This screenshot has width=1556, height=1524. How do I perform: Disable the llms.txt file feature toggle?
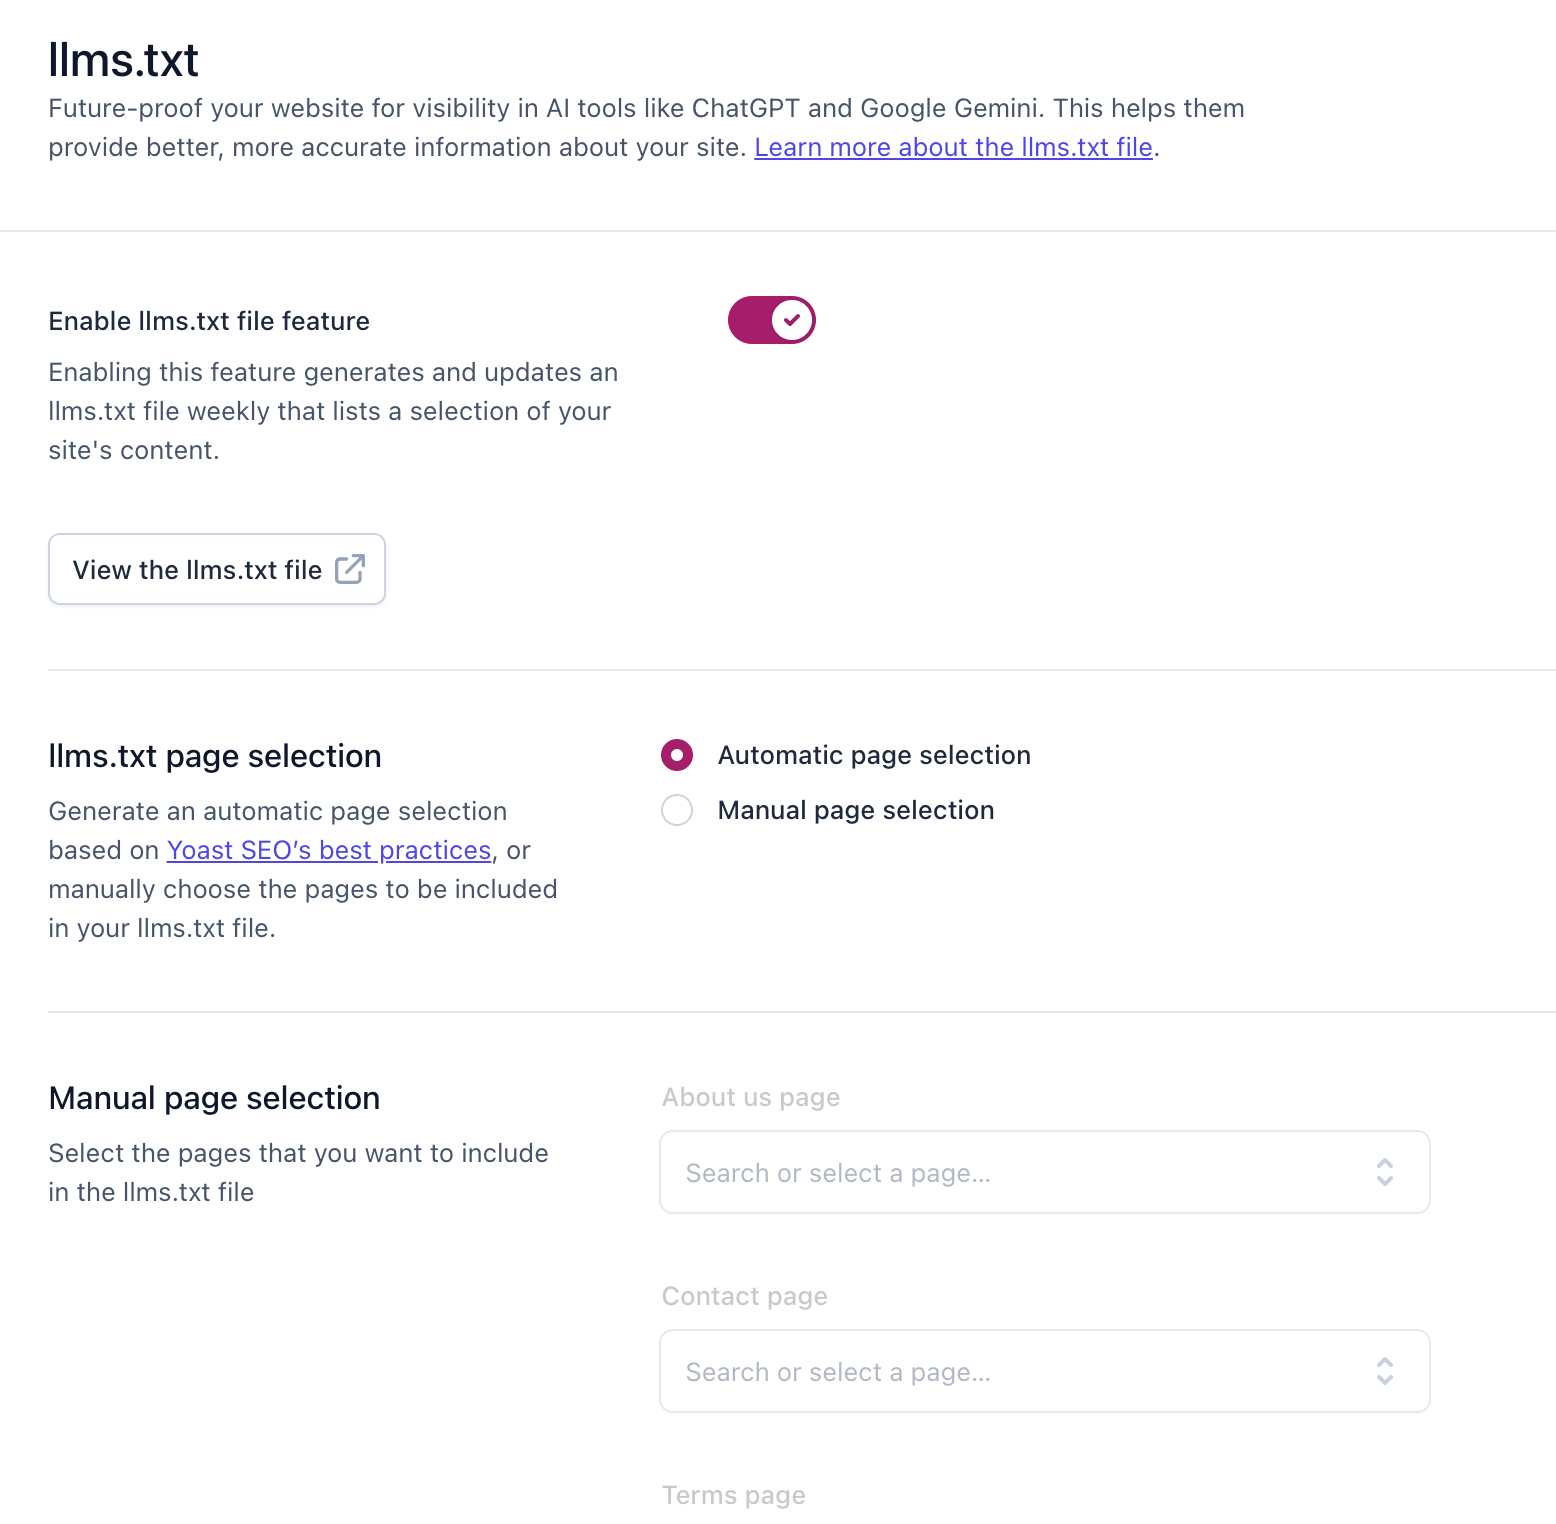coord(771,320)
